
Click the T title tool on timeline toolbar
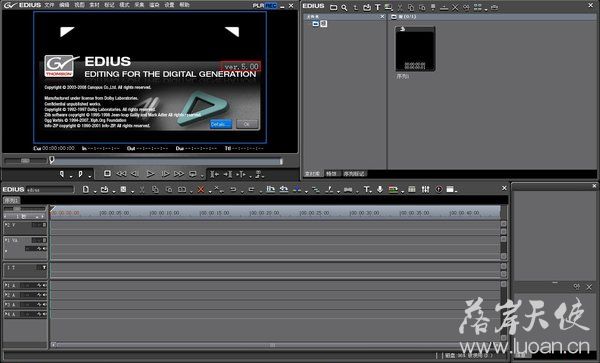(x=367, y=189)
